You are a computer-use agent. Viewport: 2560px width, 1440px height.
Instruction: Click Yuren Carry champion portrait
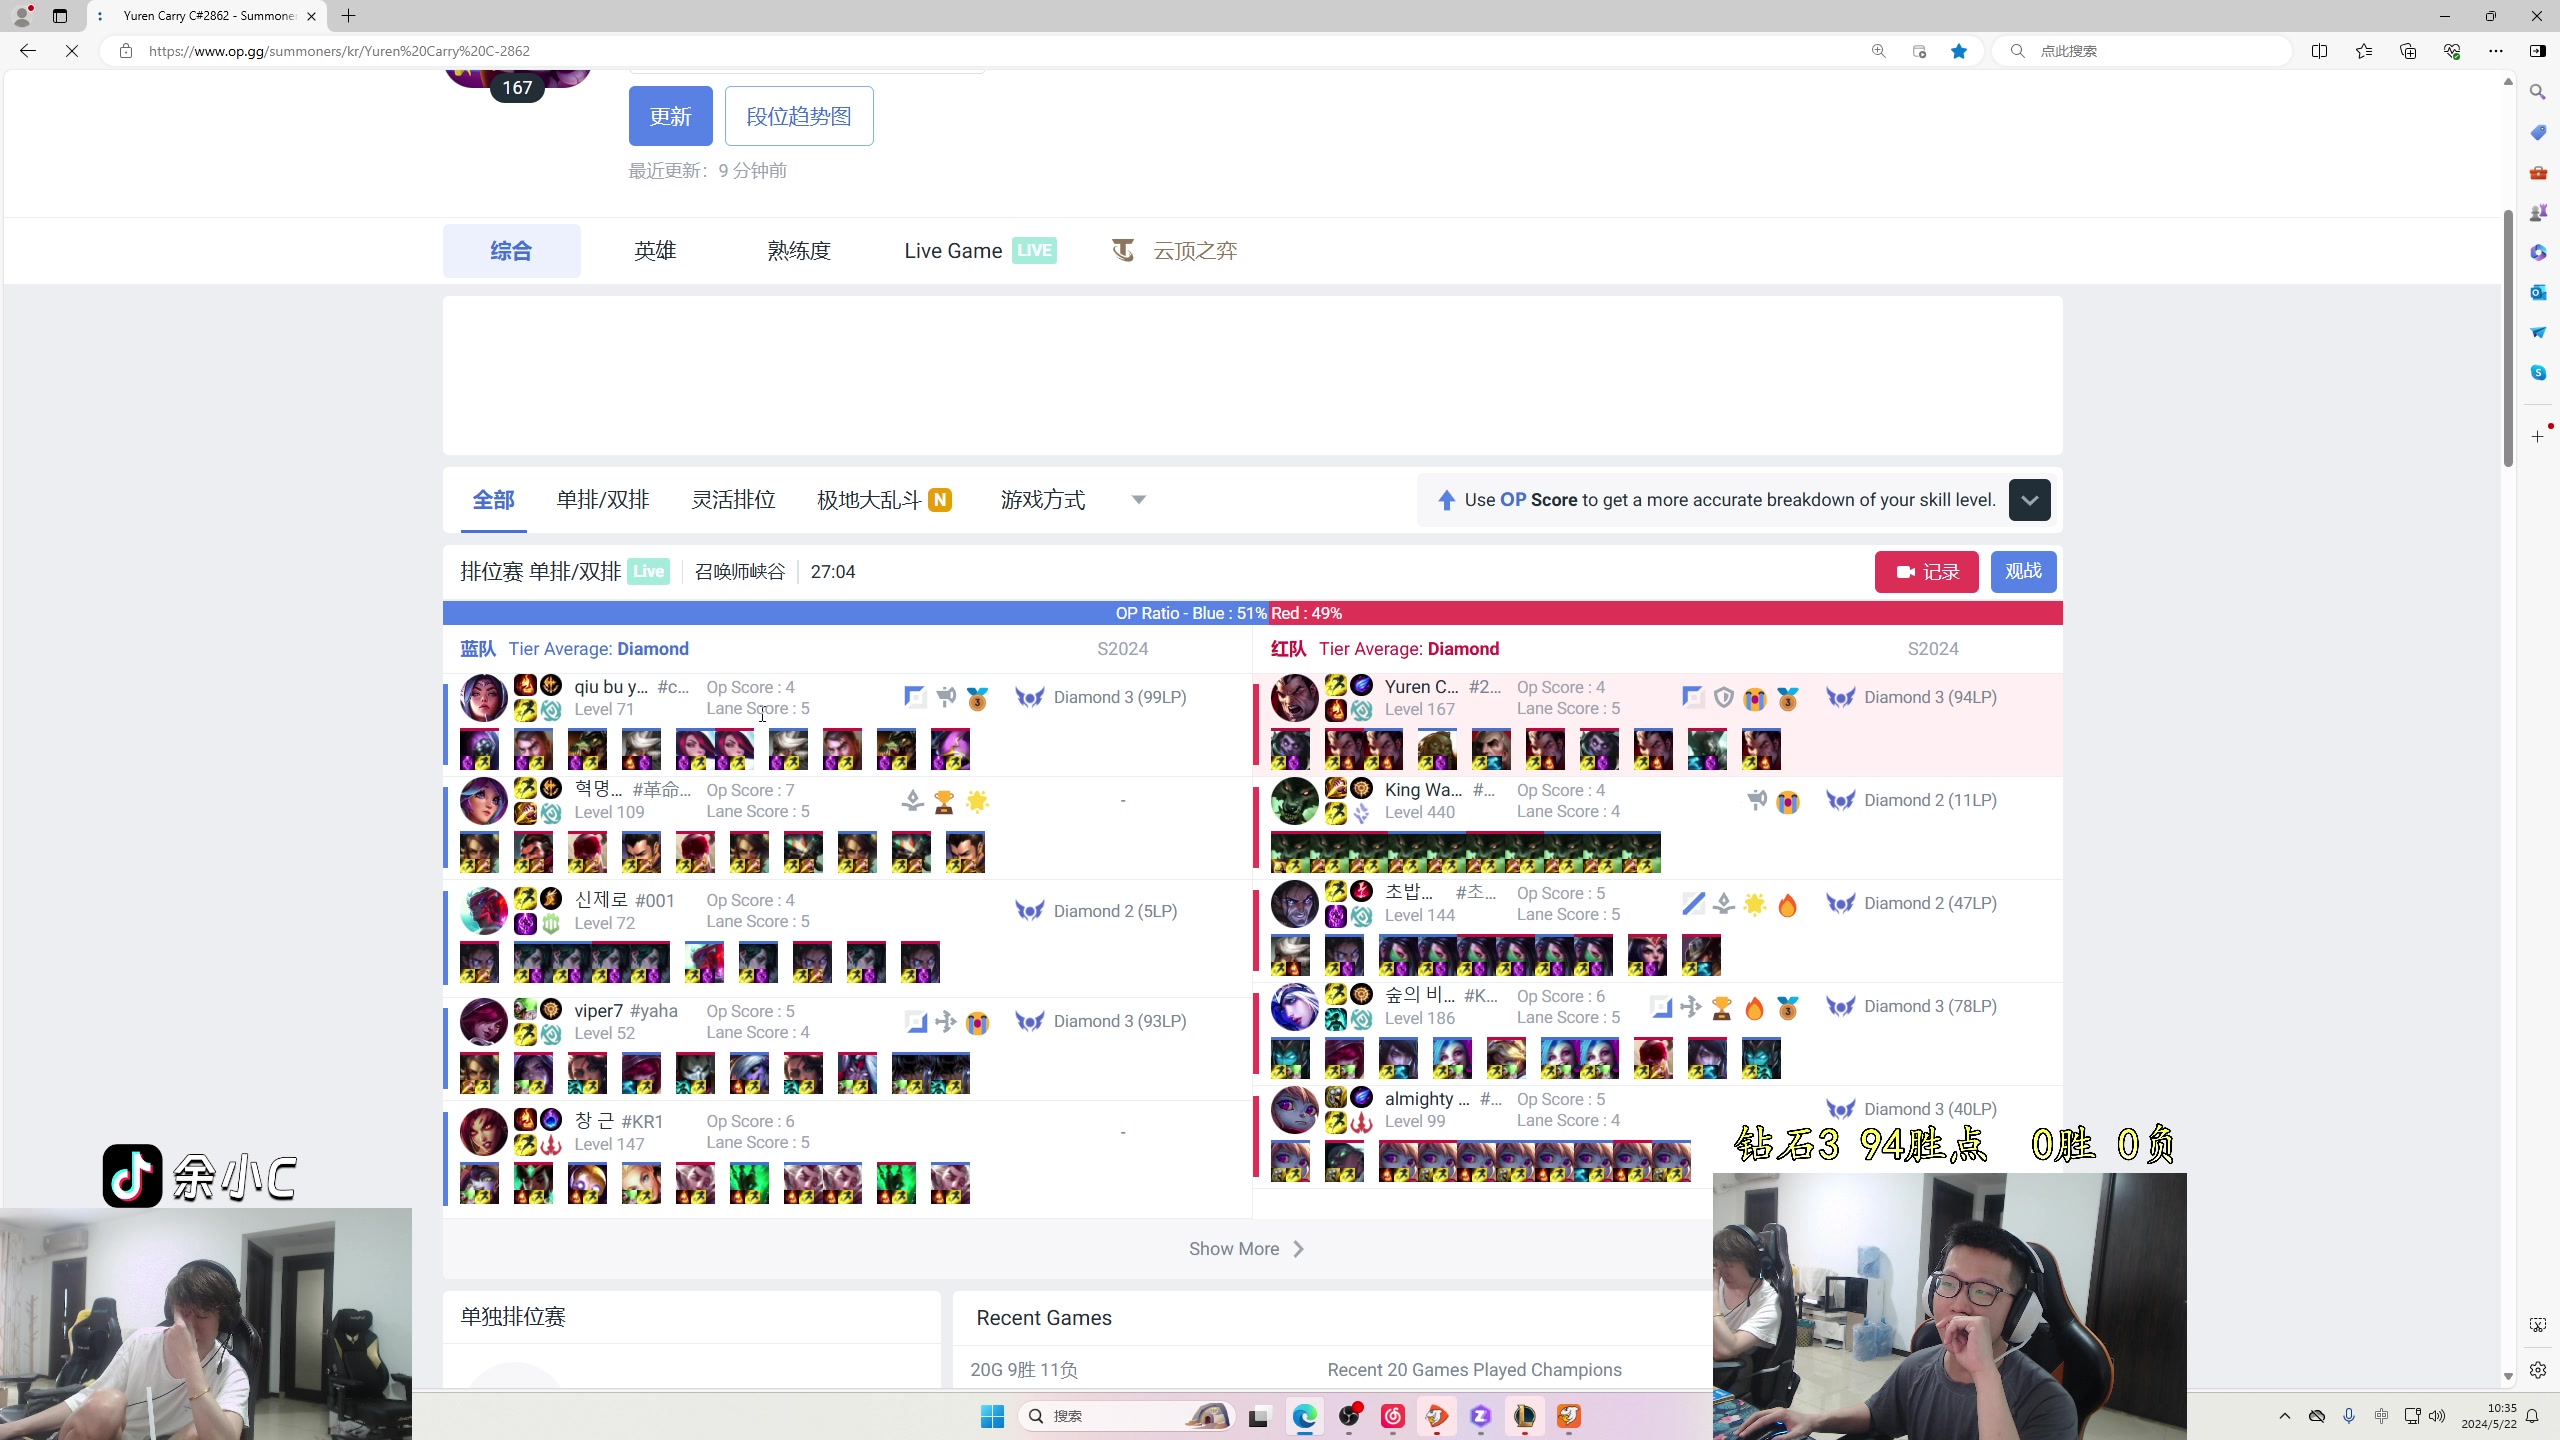(1294, 698)
